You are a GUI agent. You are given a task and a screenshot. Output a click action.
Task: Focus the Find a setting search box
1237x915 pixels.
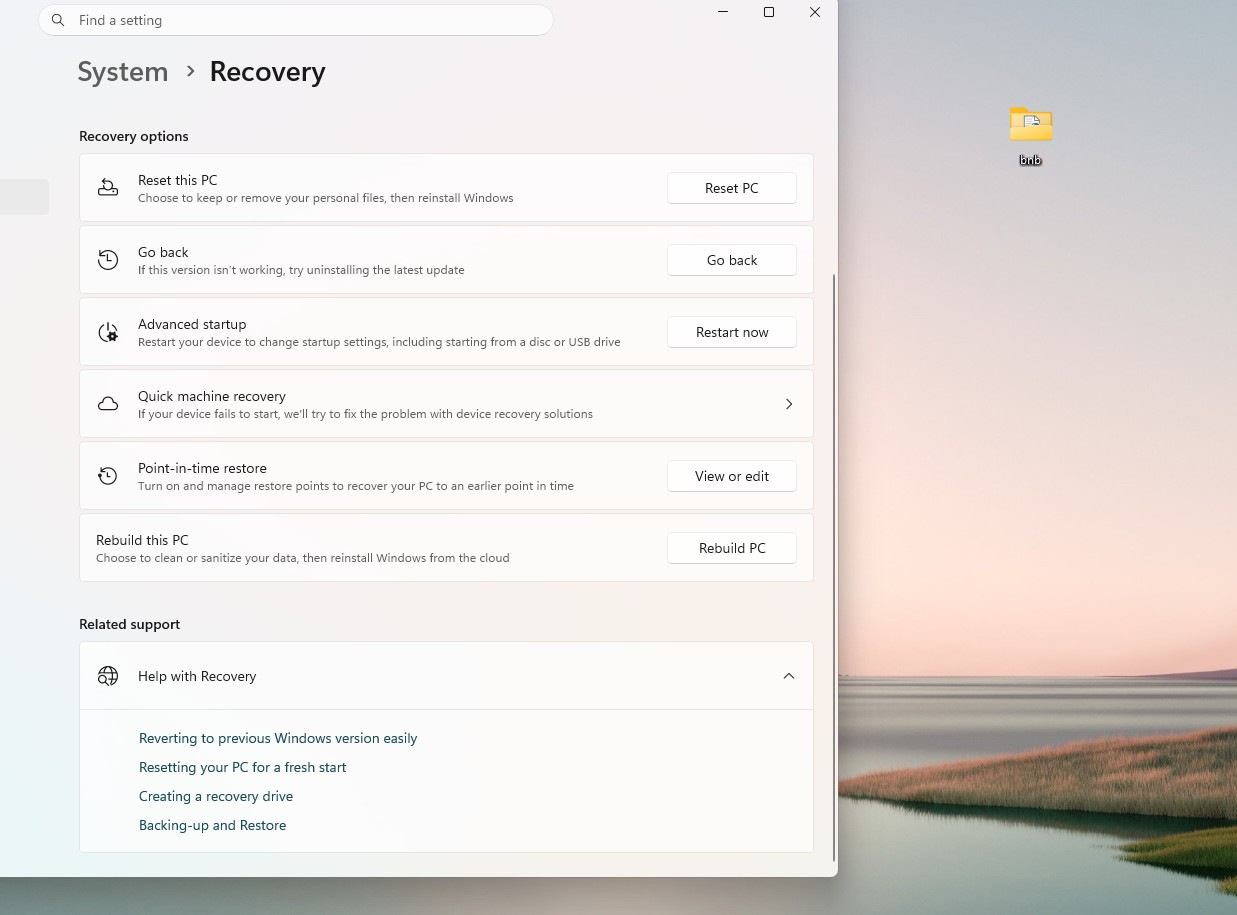296,20
